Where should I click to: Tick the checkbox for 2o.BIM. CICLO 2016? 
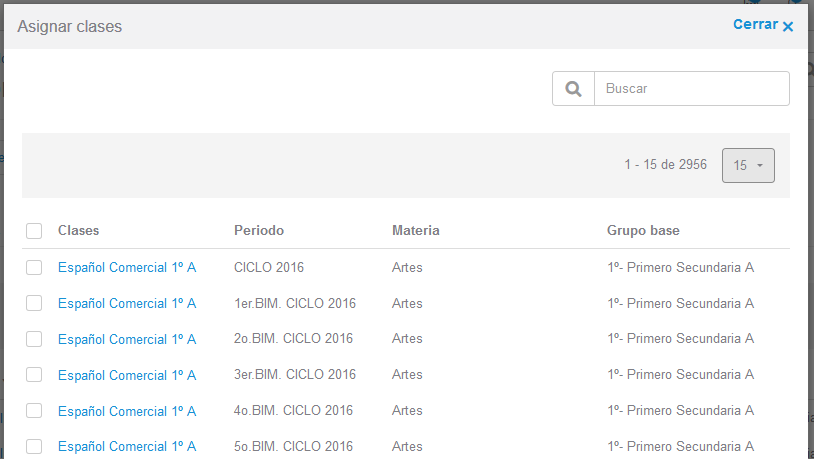pos(34,339)
